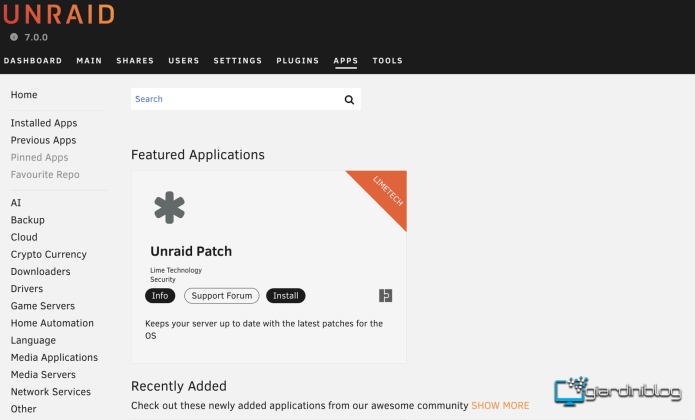Click the Unraid logo
The width and height of the screenshot is (695, 420).
tap(57, 15)
